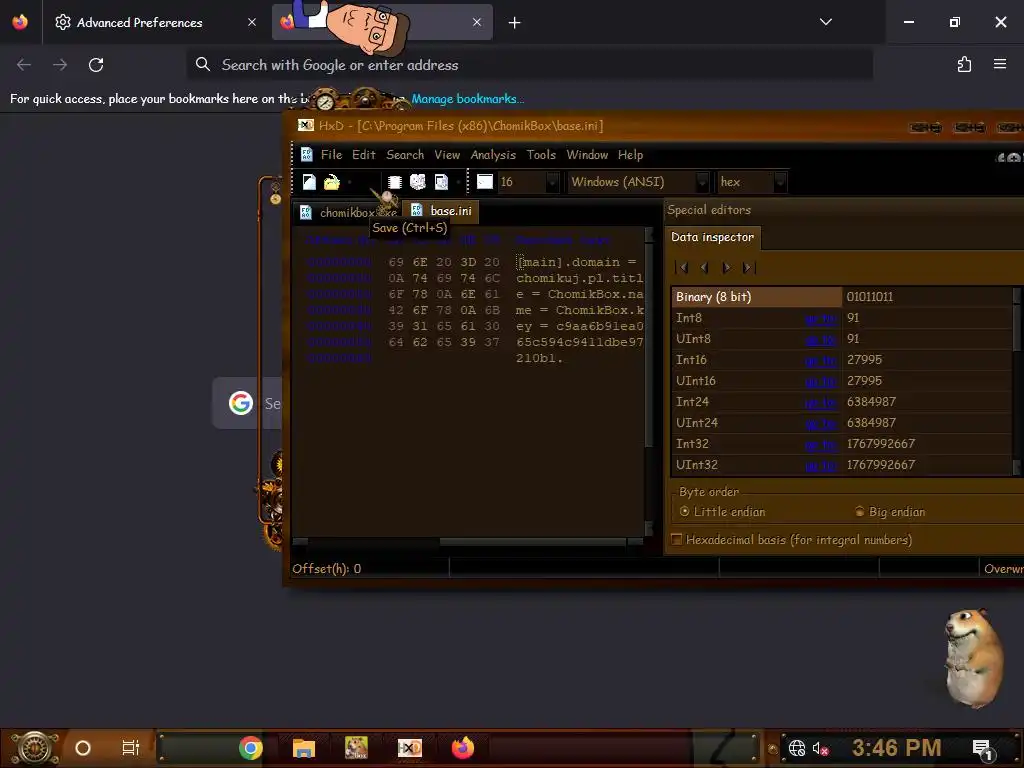Viewport: 1024px width, 768px height.
Task: Enable Hexadecimal basis for integral numbers
Action: coord(792,540)
